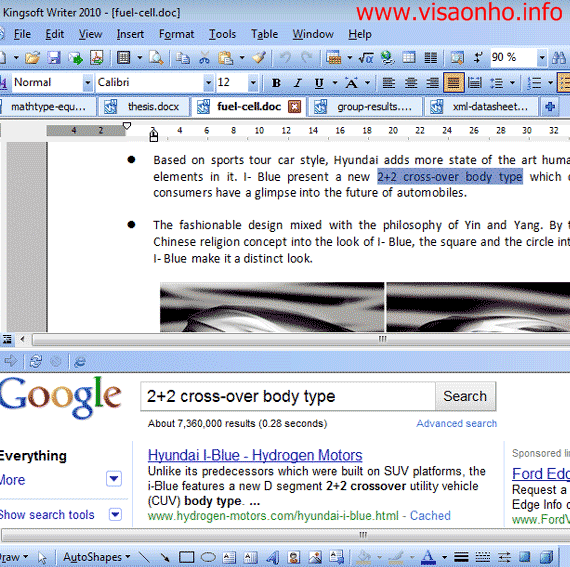
Task: Open the Insert menu
Action: [130, 34]
